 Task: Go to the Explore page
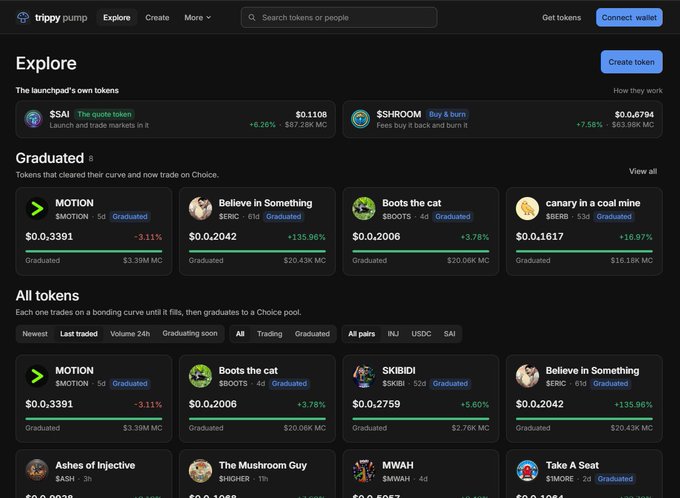(x=117, y=17)
